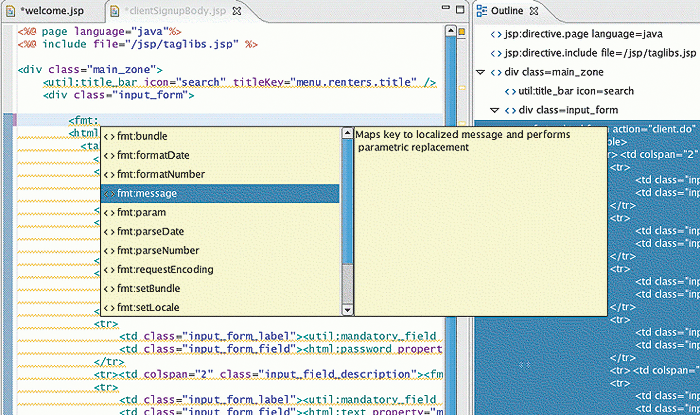Click the Outline view tree icon
The height and width of the screenshot is (415, 700).
tap(482, 11)
